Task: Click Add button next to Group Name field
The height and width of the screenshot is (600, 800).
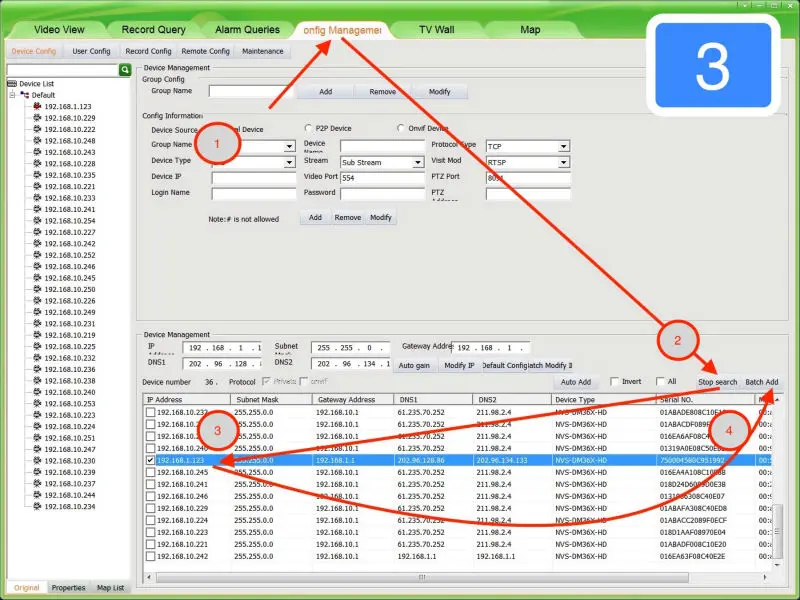Action: (x=326, y=91)
